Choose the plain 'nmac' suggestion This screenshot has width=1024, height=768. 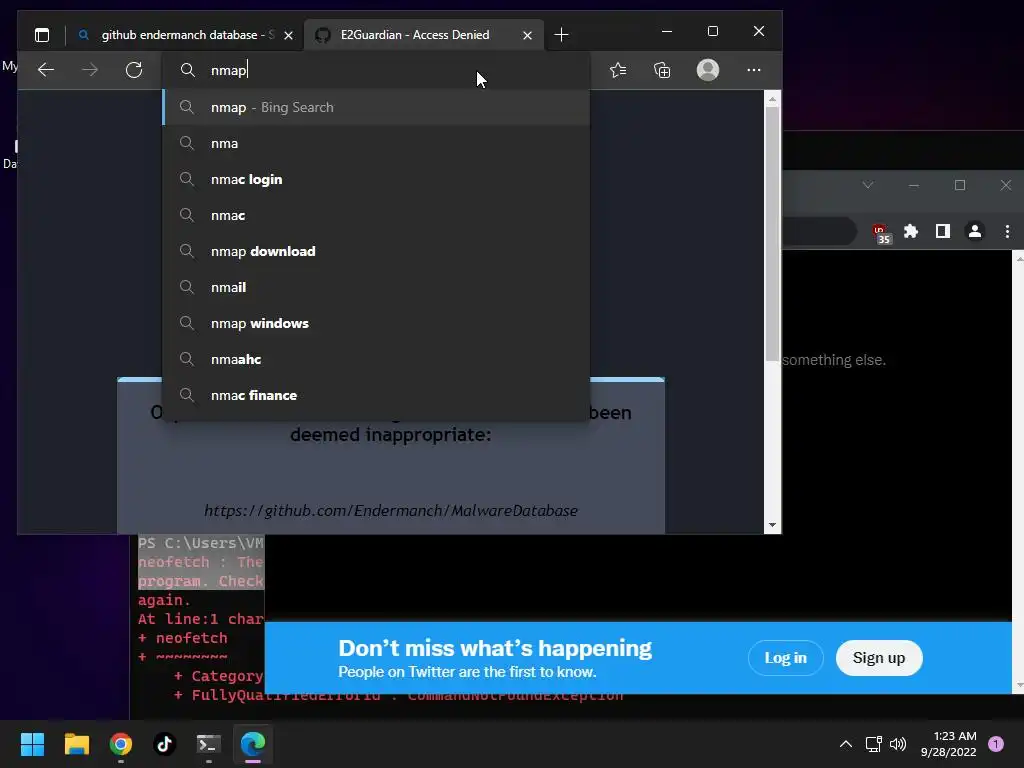click(x=376, y=215)
